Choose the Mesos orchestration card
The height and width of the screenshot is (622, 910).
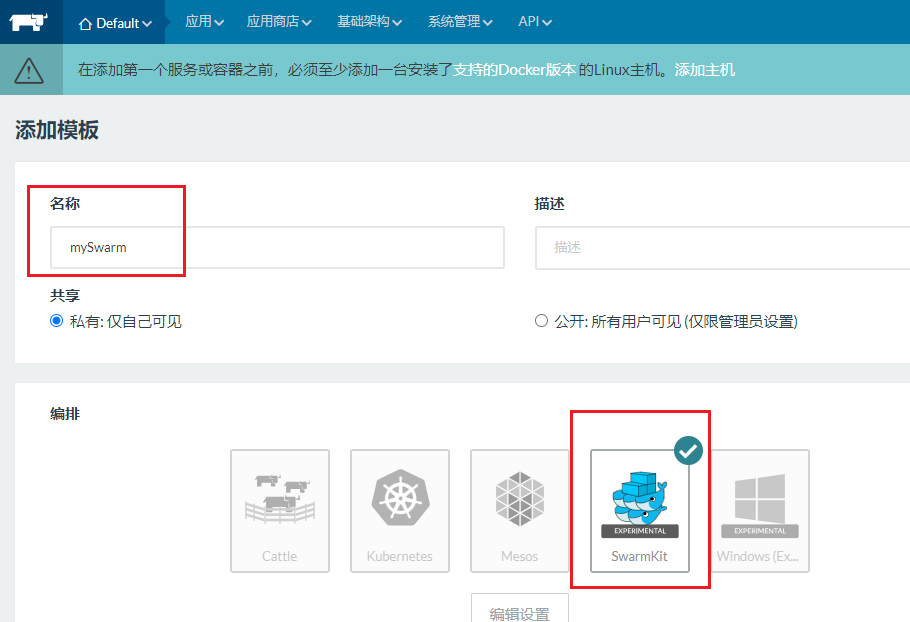coord(519,511)
